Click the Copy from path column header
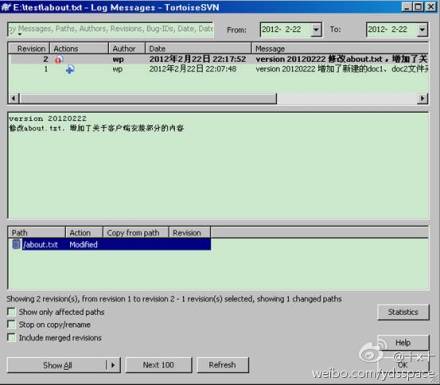Image resolution: width=440 pixels, height=385 pixels. [x=136, y=233]
